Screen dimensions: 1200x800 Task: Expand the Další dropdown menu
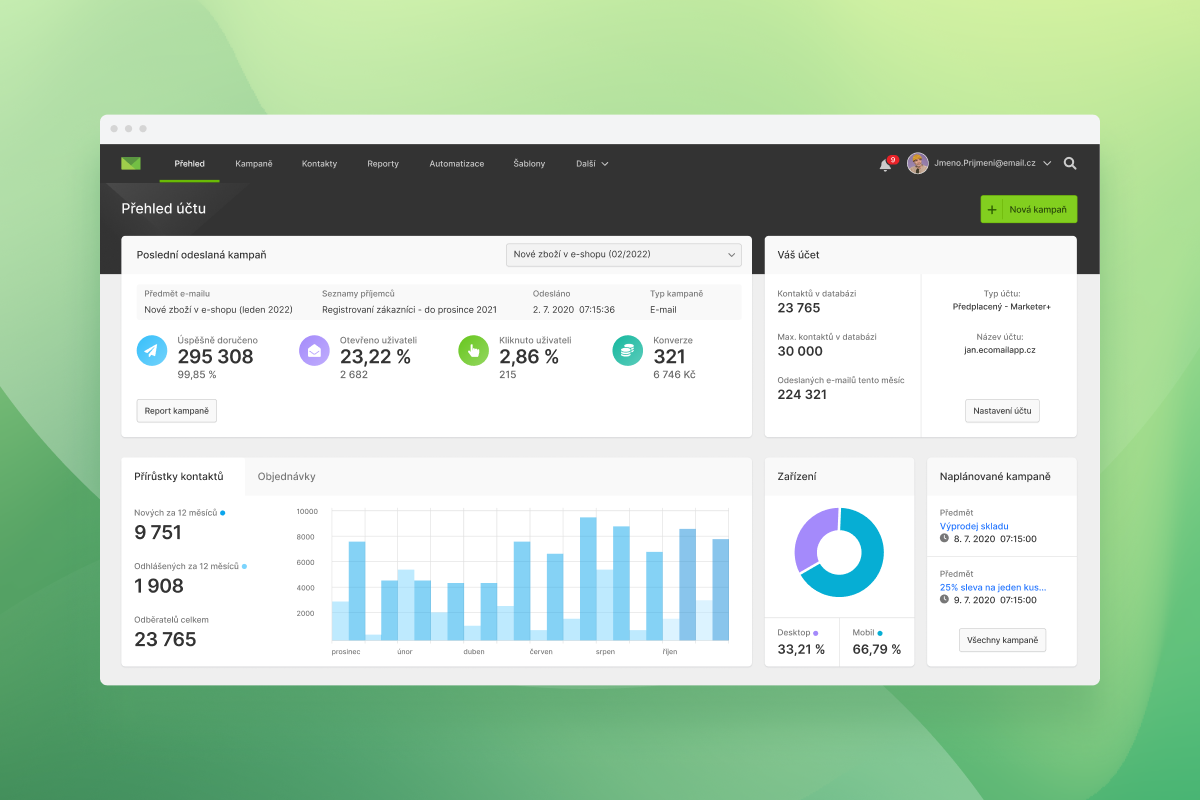tap(592, 163)
